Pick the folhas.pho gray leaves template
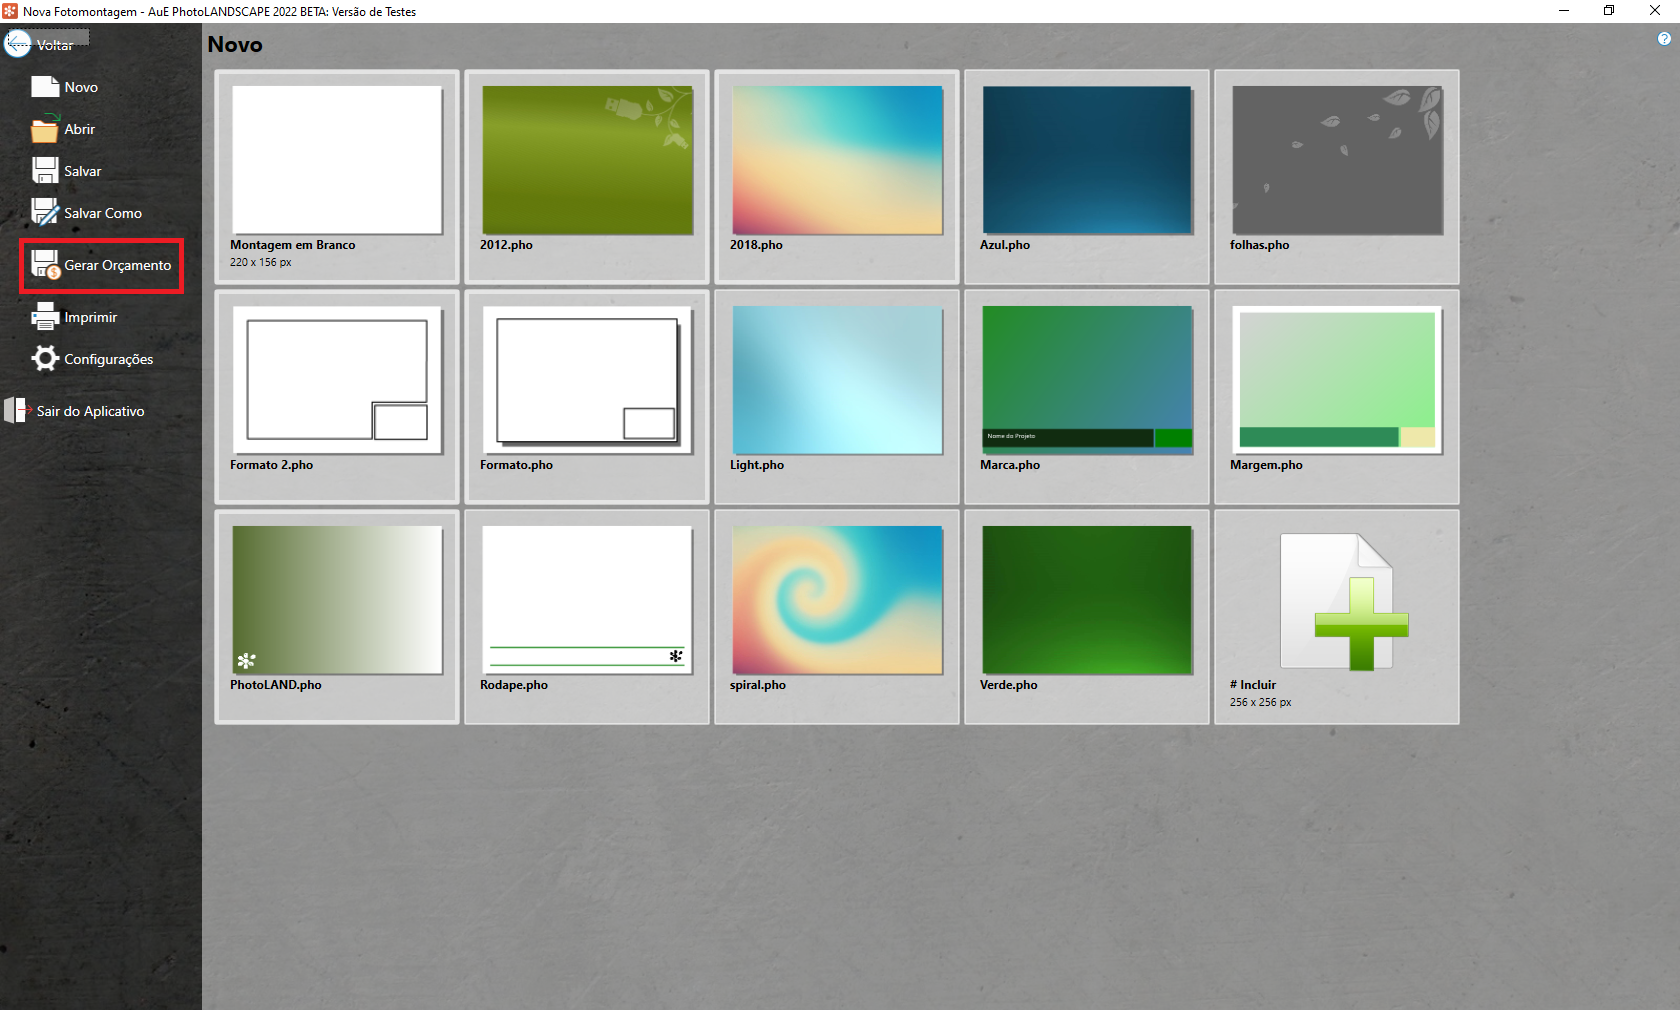Viewport: 1680px width, 1010px height. (1337, 161)
